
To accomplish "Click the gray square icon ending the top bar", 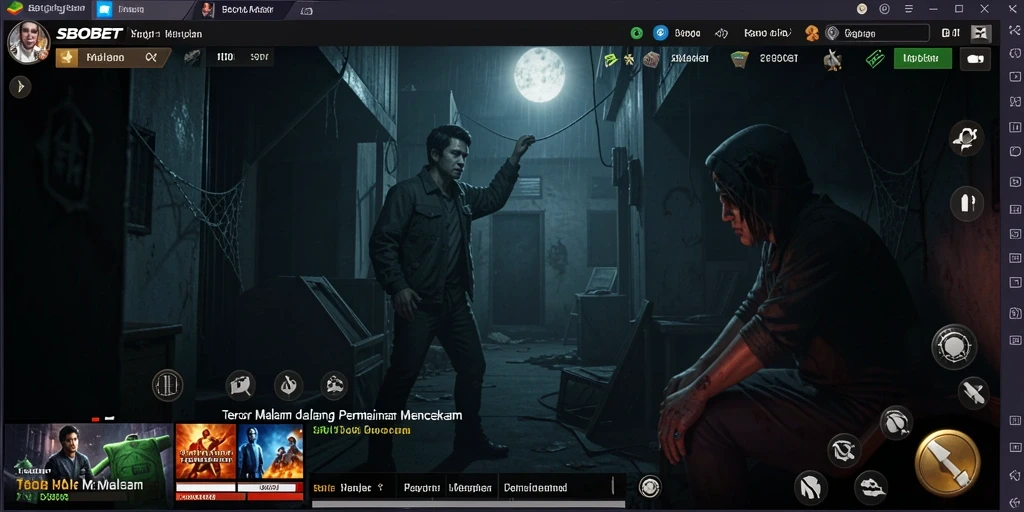I will [x=981, y=33].
